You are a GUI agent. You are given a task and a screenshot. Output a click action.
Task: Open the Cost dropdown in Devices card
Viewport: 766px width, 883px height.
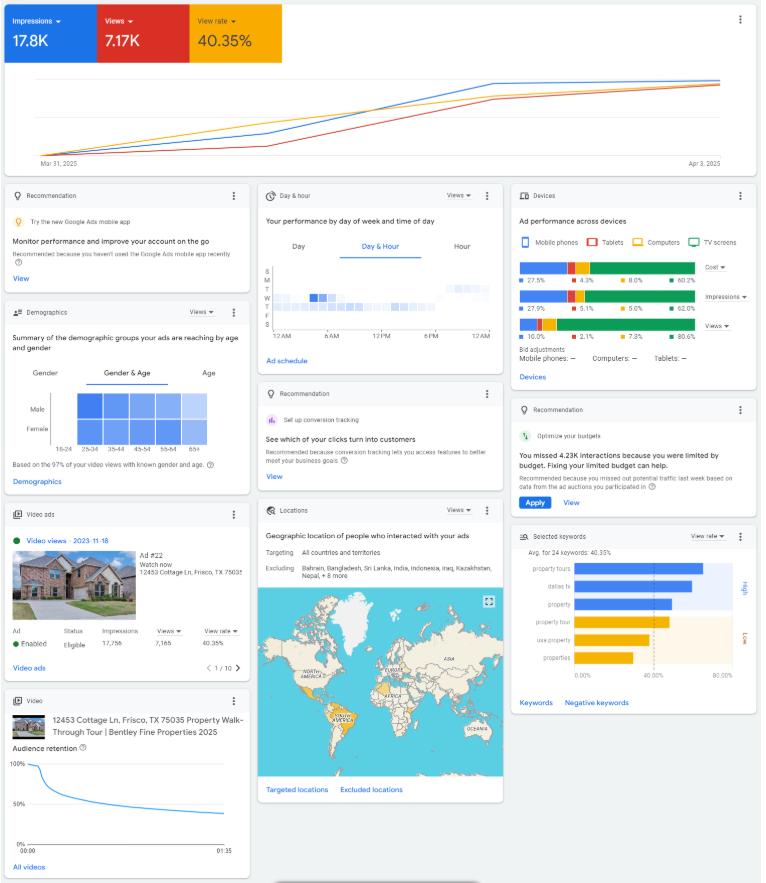714,267
